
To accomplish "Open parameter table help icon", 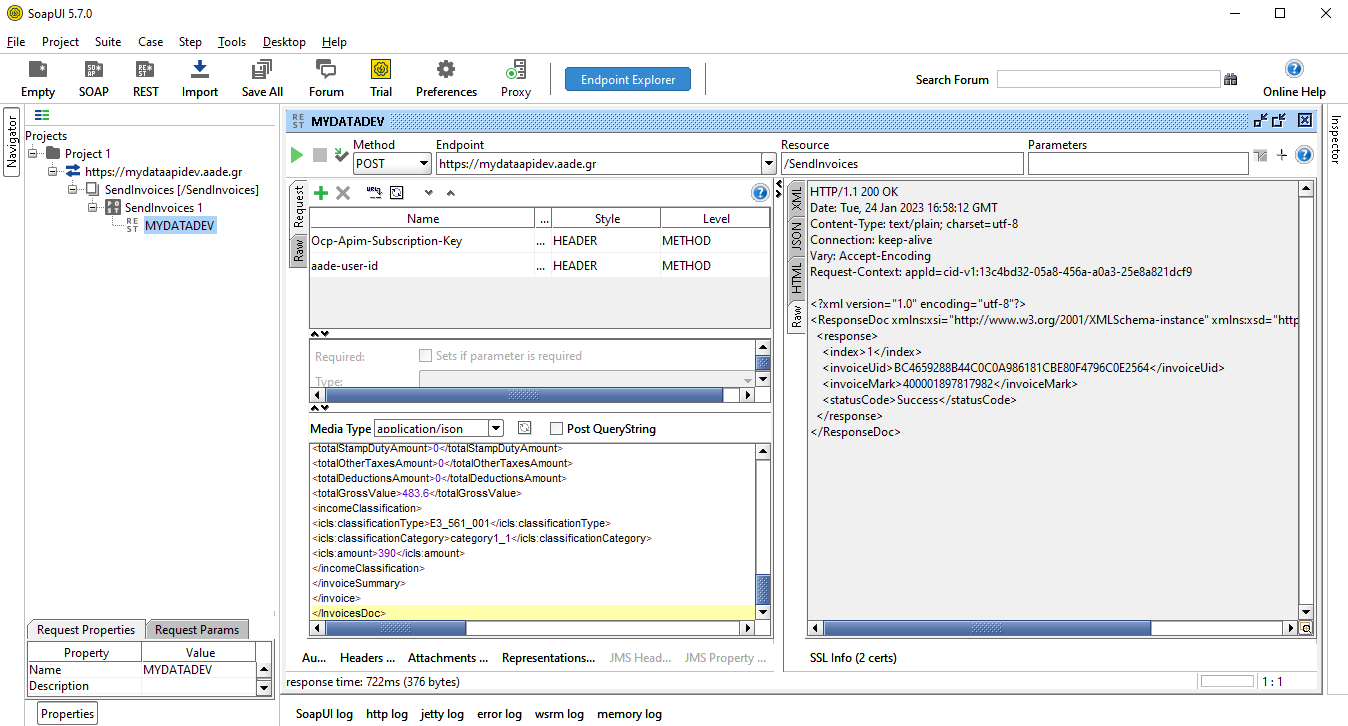I will coord(760,192).
